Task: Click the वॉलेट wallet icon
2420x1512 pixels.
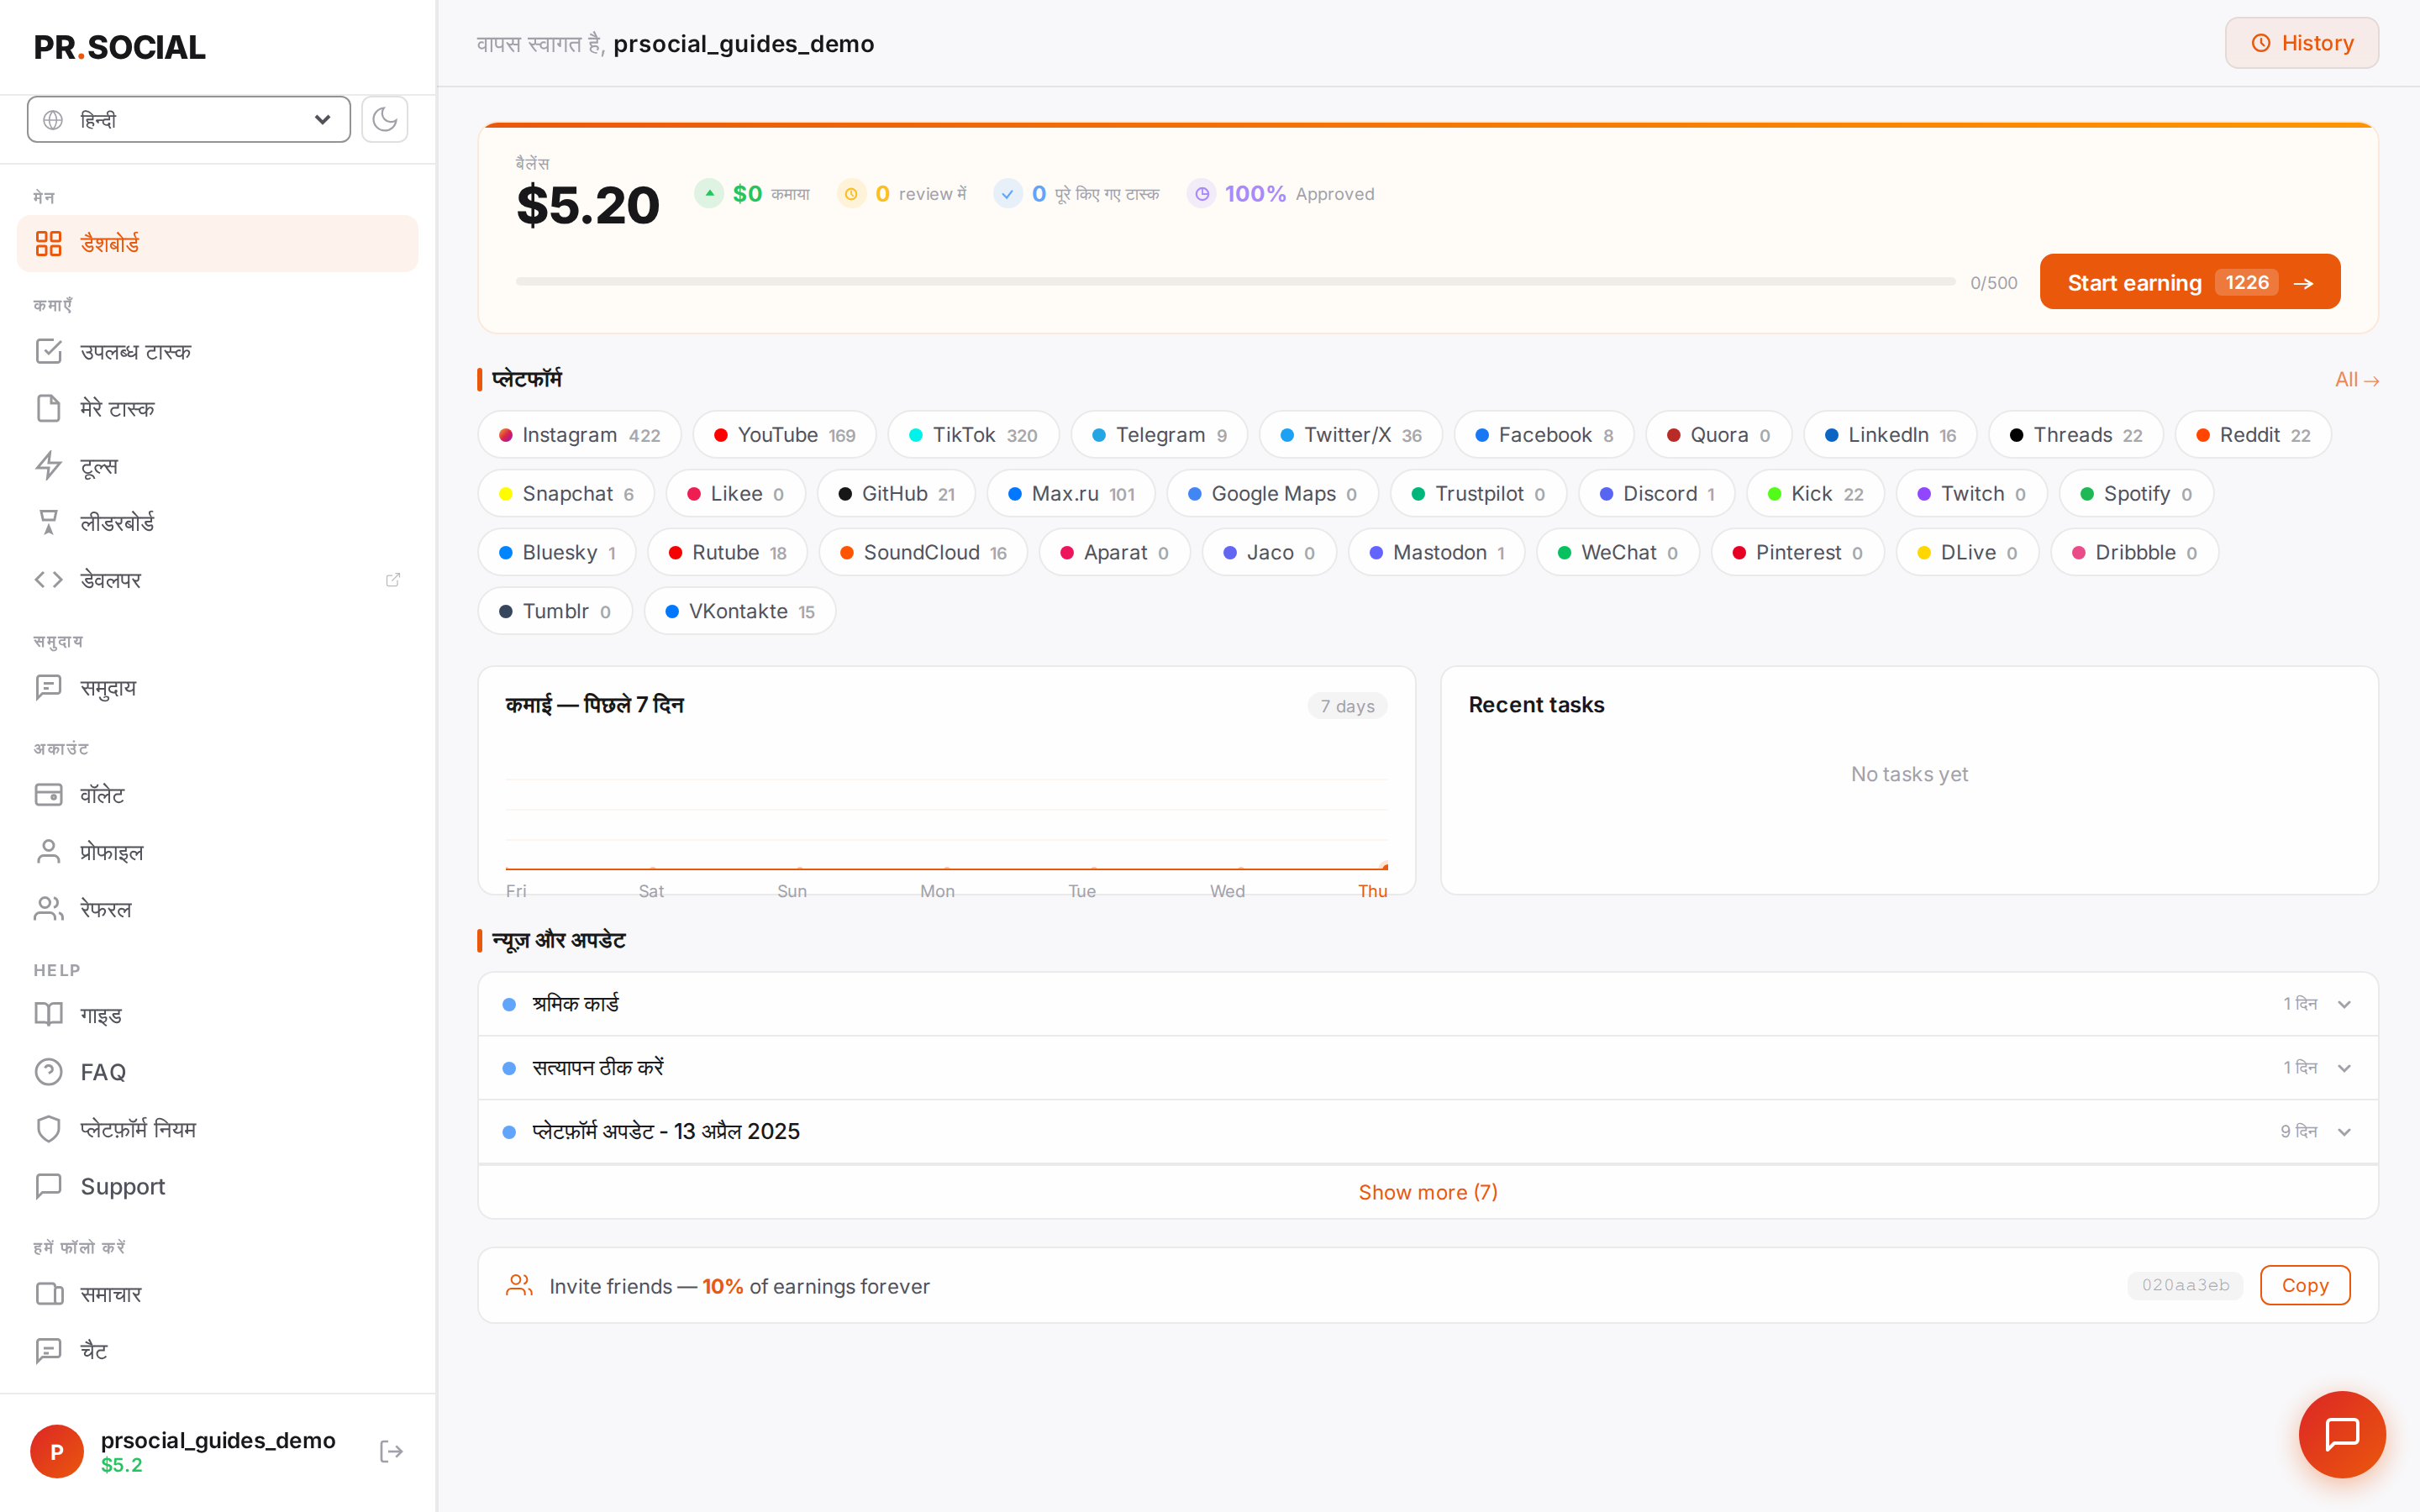Action: [x=48, y=794]
